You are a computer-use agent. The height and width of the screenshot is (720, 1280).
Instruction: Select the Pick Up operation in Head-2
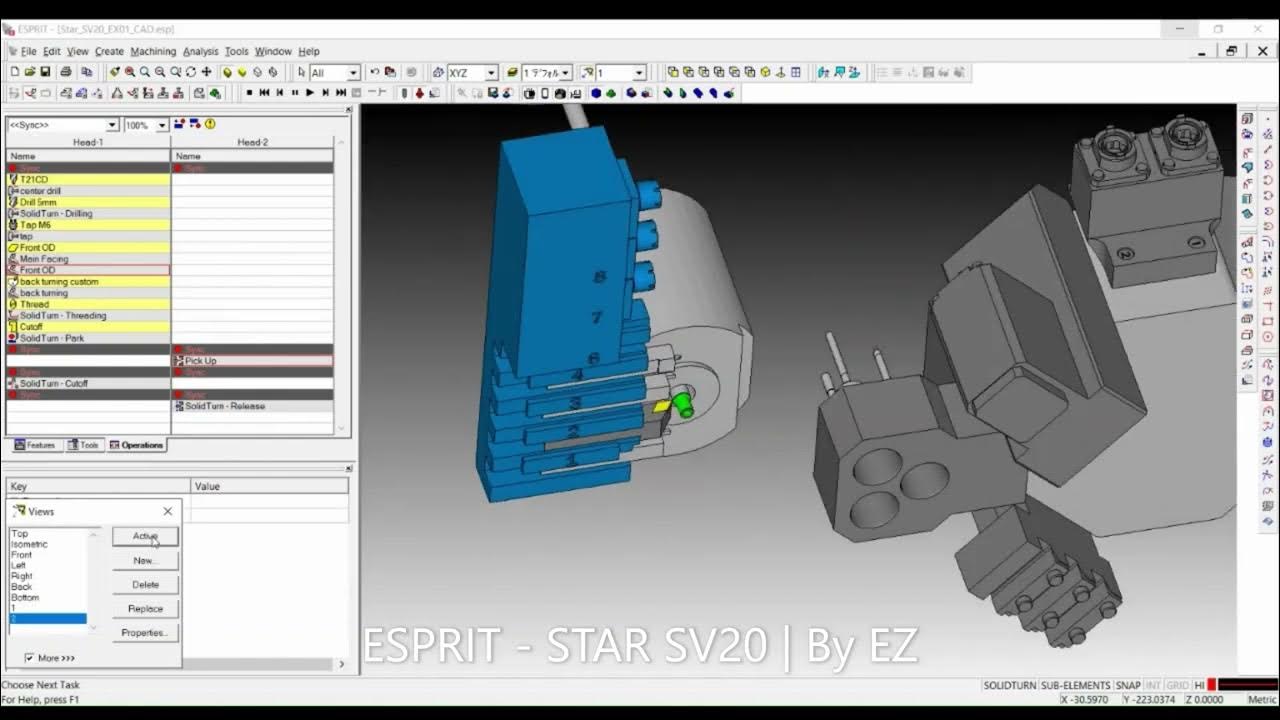[x=252, y=361]
